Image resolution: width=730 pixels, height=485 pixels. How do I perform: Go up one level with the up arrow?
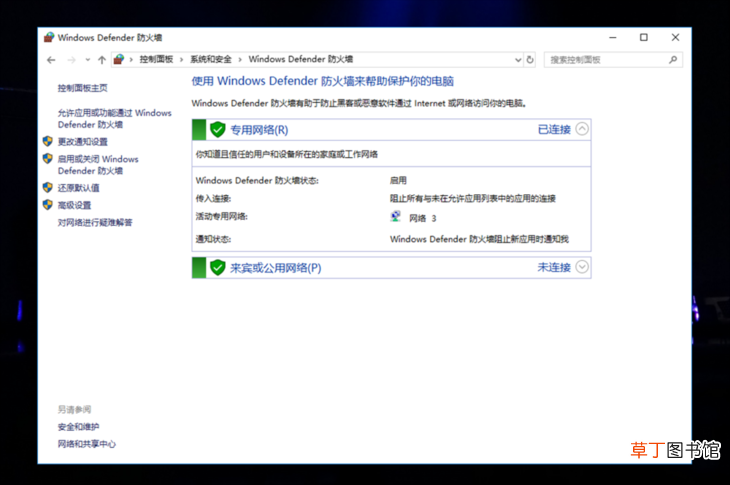point(102,60)
